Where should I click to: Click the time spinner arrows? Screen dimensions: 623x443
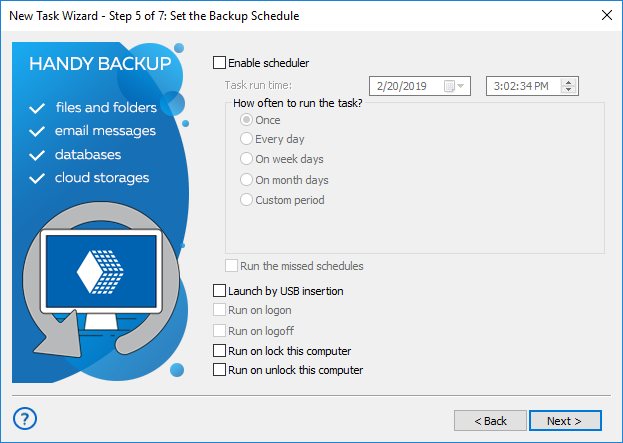pos(569,86)
